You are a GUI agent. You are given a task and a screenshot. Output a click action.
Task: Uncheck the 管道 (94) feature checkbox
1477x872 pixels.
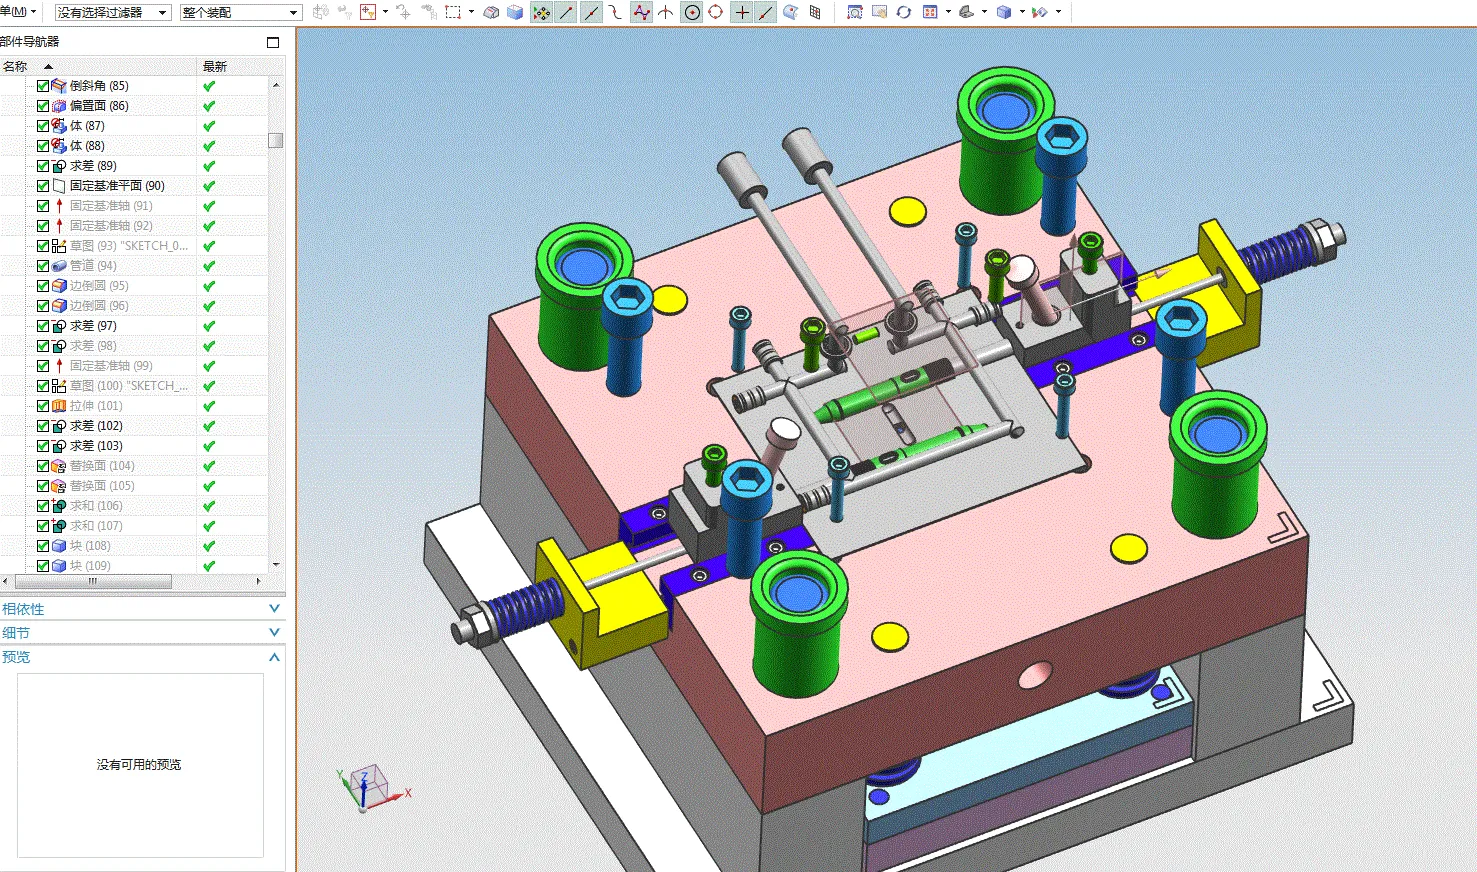(43, 266)
